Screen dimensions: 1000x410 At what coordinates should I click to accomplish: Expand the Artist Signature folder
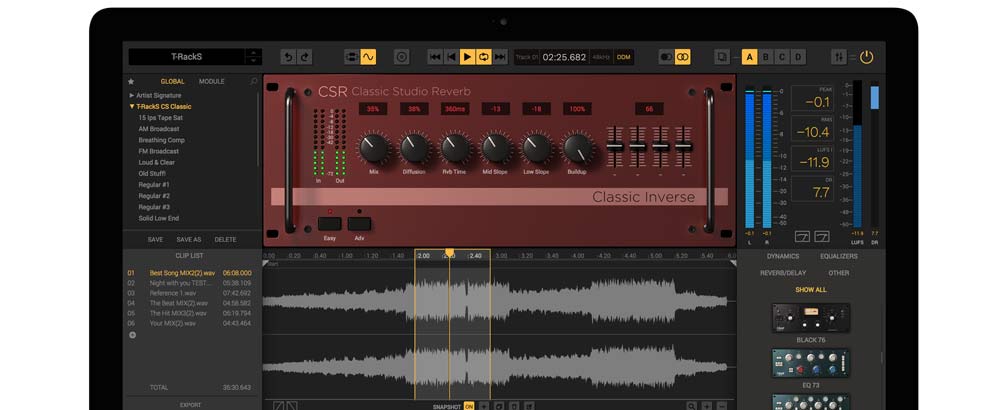click(132, 95)
